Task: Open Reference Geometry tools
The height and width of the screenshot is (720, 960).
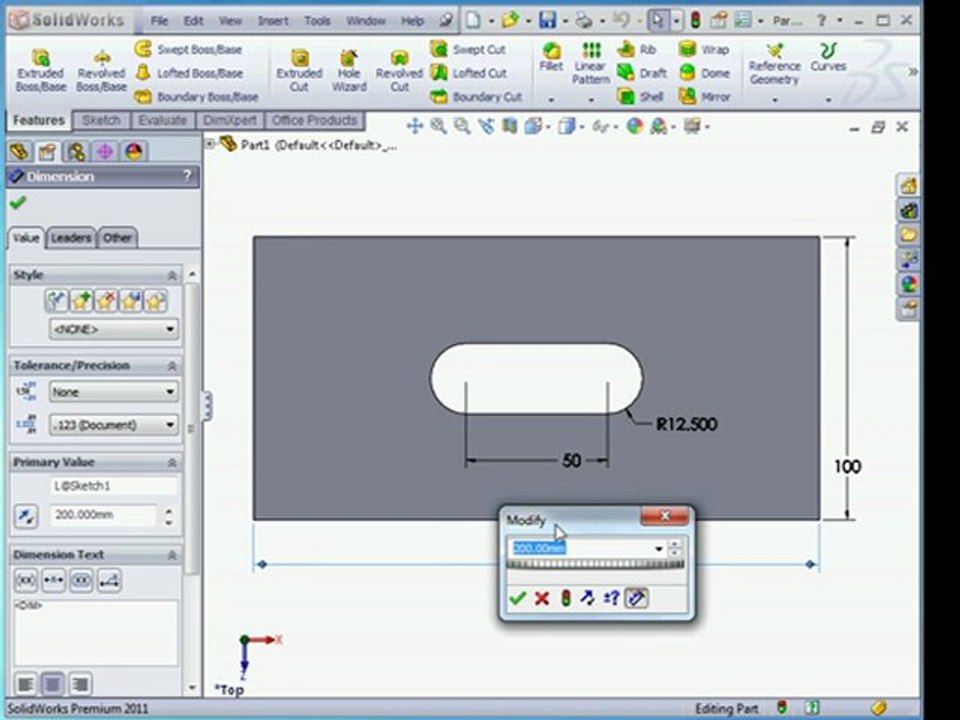Action: click(774, 64)
